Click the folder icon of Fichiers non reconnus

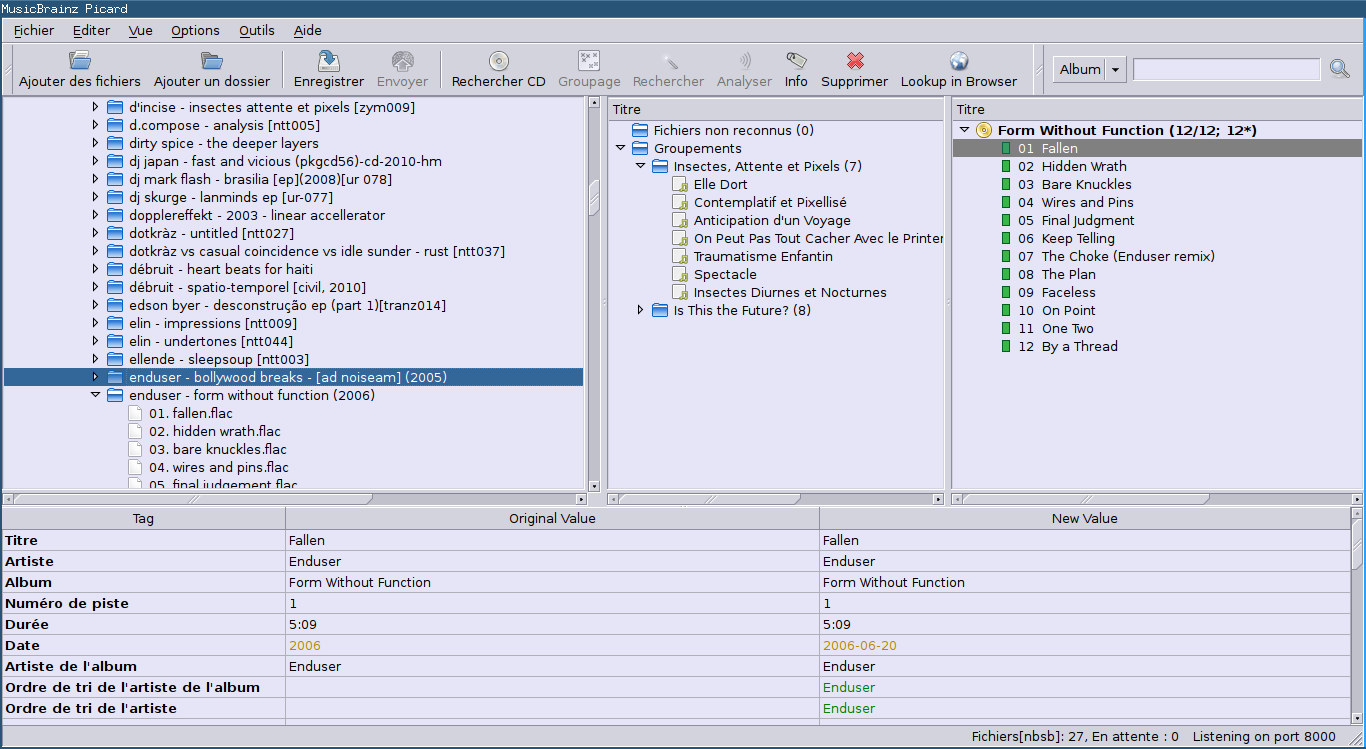[x=641, y=130]
